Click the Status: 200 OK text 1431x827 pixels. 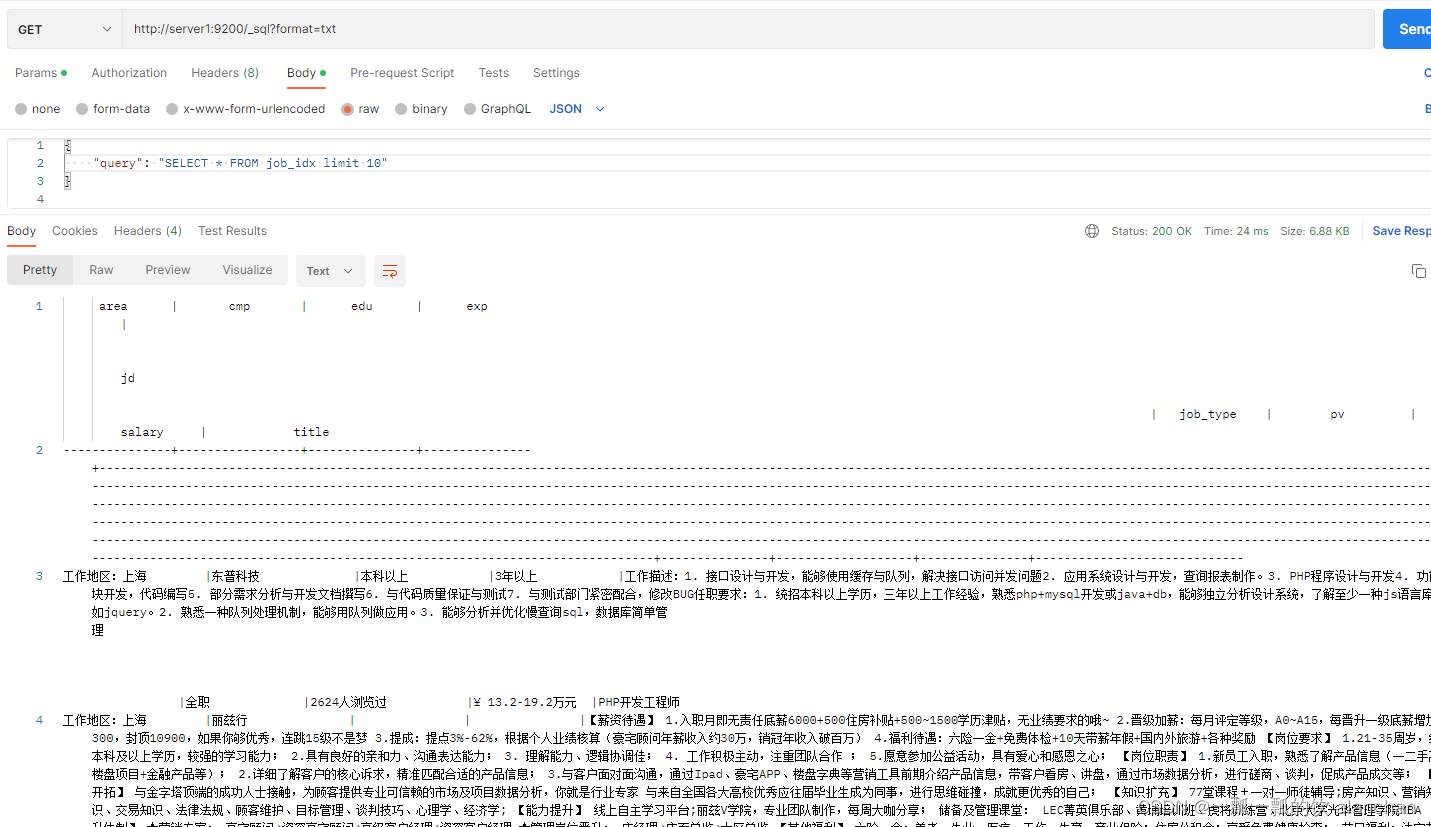(x=1151, y=231)
